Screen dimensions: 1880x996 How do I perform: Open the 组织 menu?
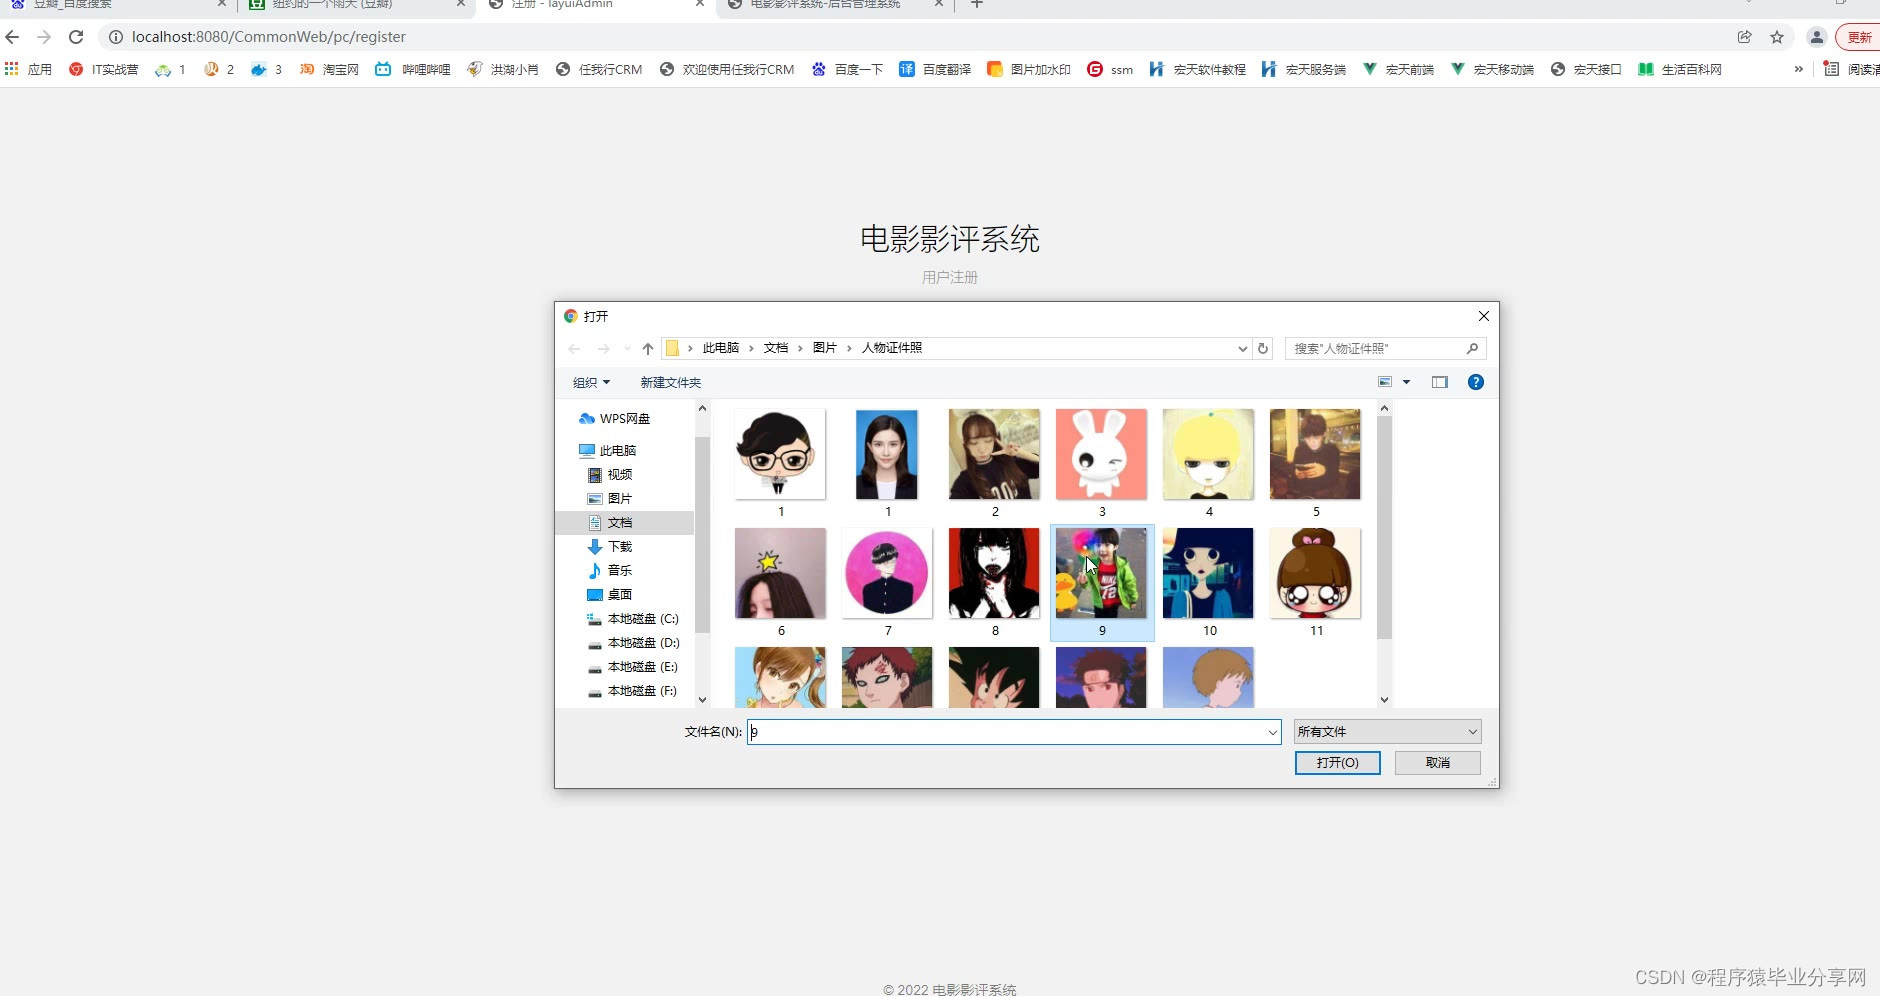(591, 382)
